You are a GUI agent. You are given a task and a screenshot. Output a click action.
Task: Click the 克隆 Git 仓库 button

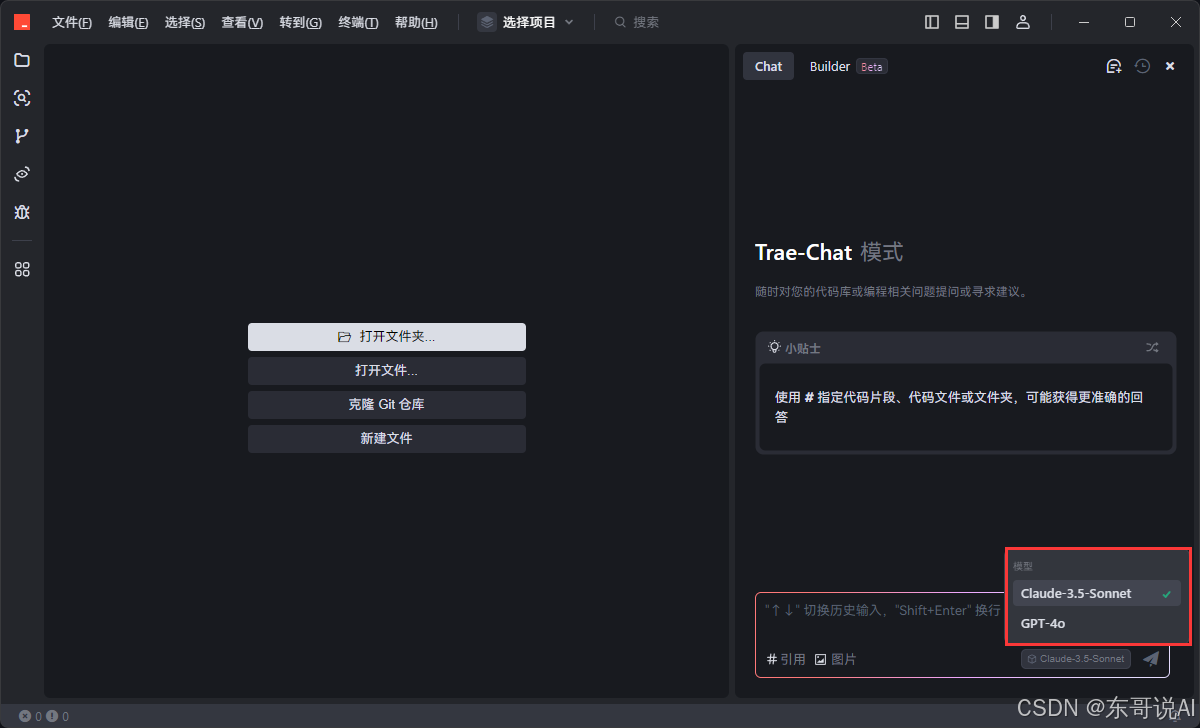pos(387,405)
